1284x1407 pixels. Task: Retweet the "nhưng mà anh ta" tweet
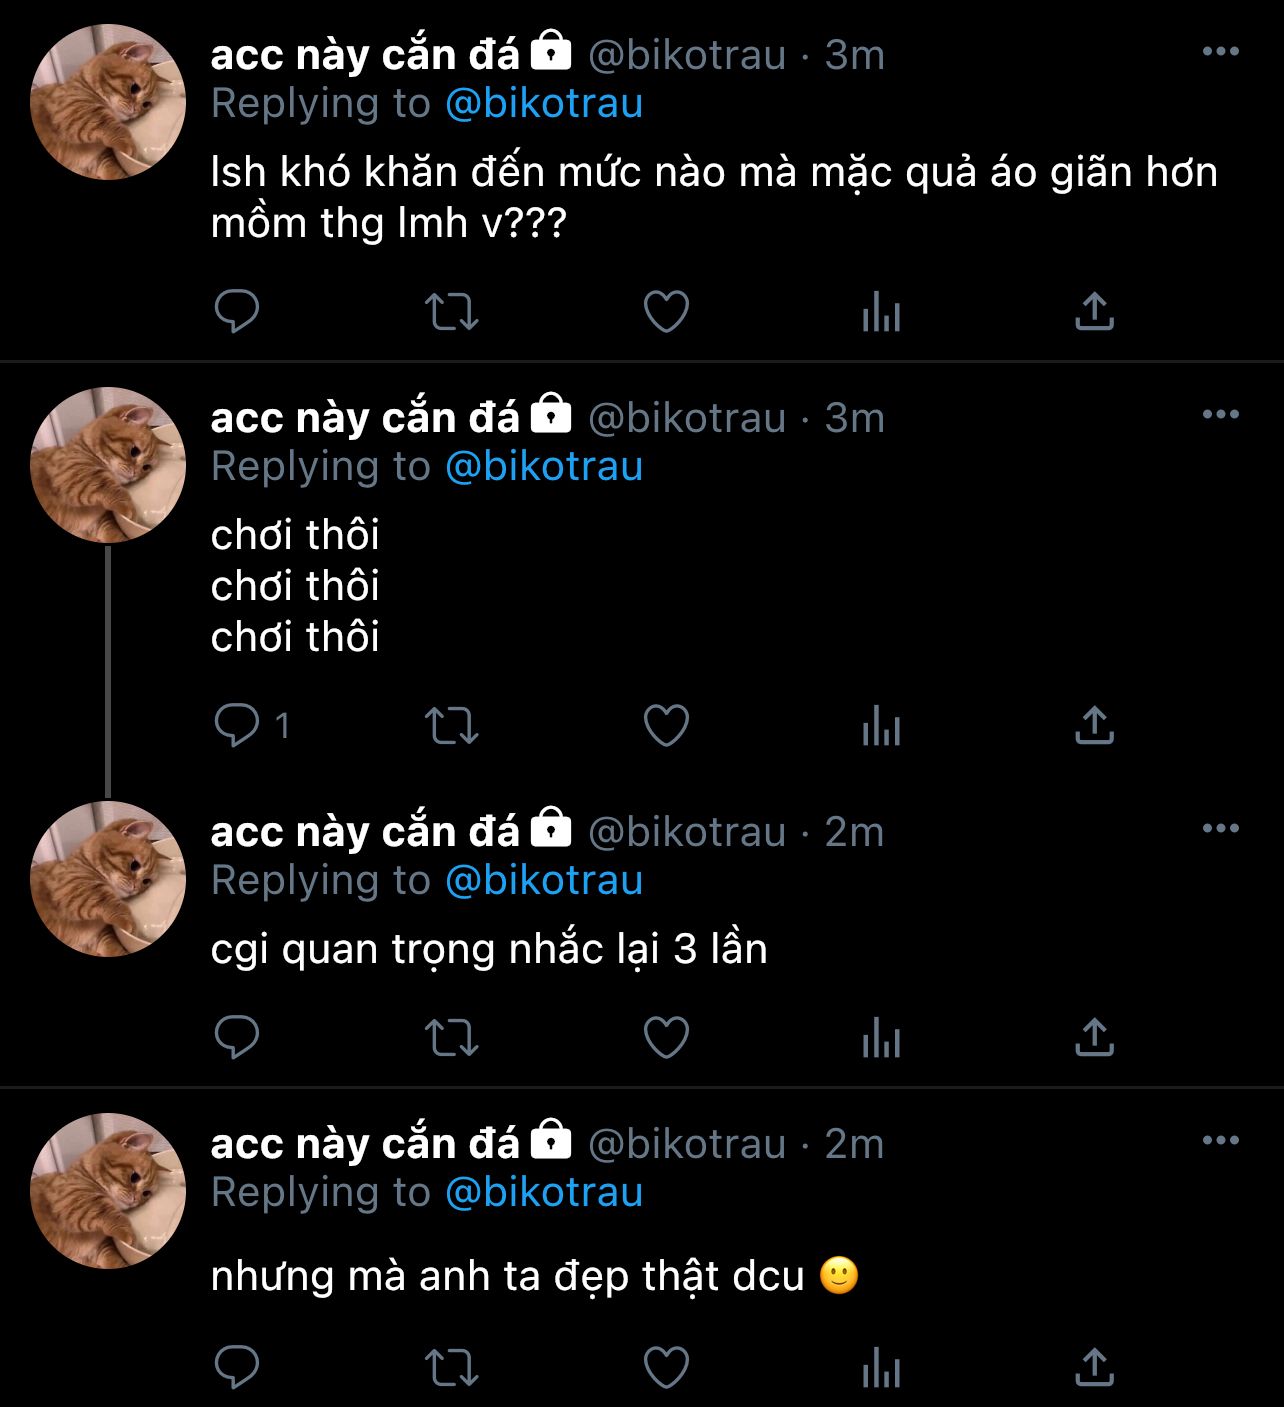tap(452, 1367)
